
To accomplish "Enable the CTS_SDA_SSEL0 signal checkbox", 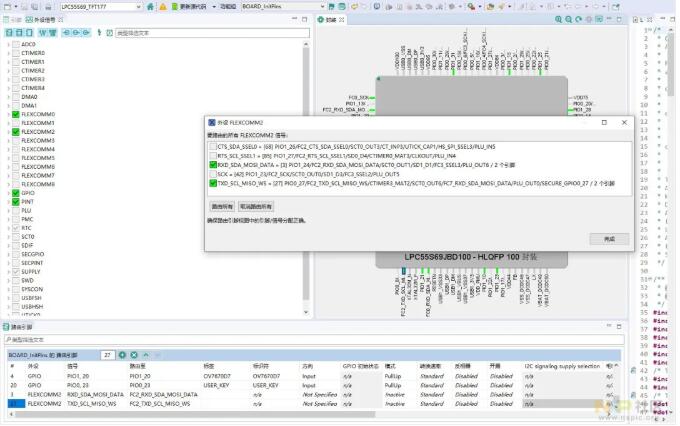I will pos(213,146).
